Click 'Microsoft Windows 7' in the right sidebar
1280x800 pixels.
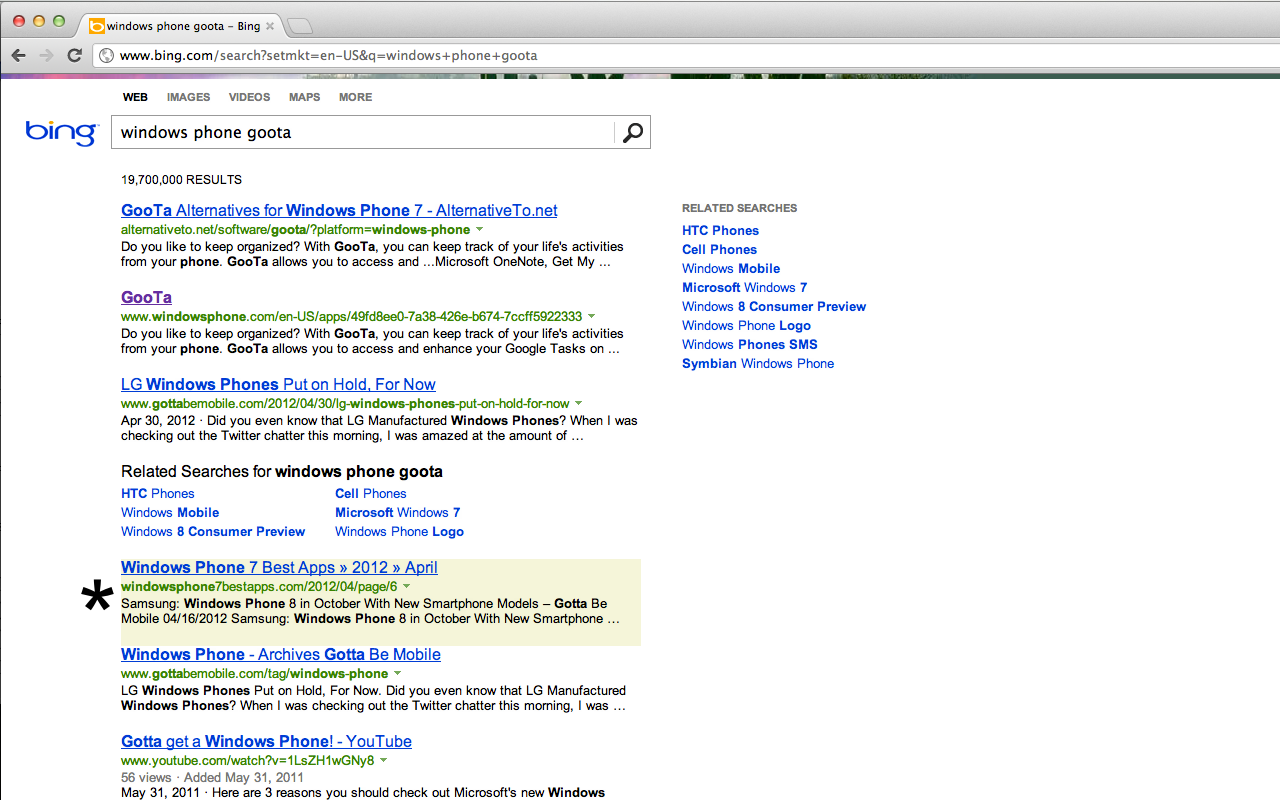[x=744, y=287]
